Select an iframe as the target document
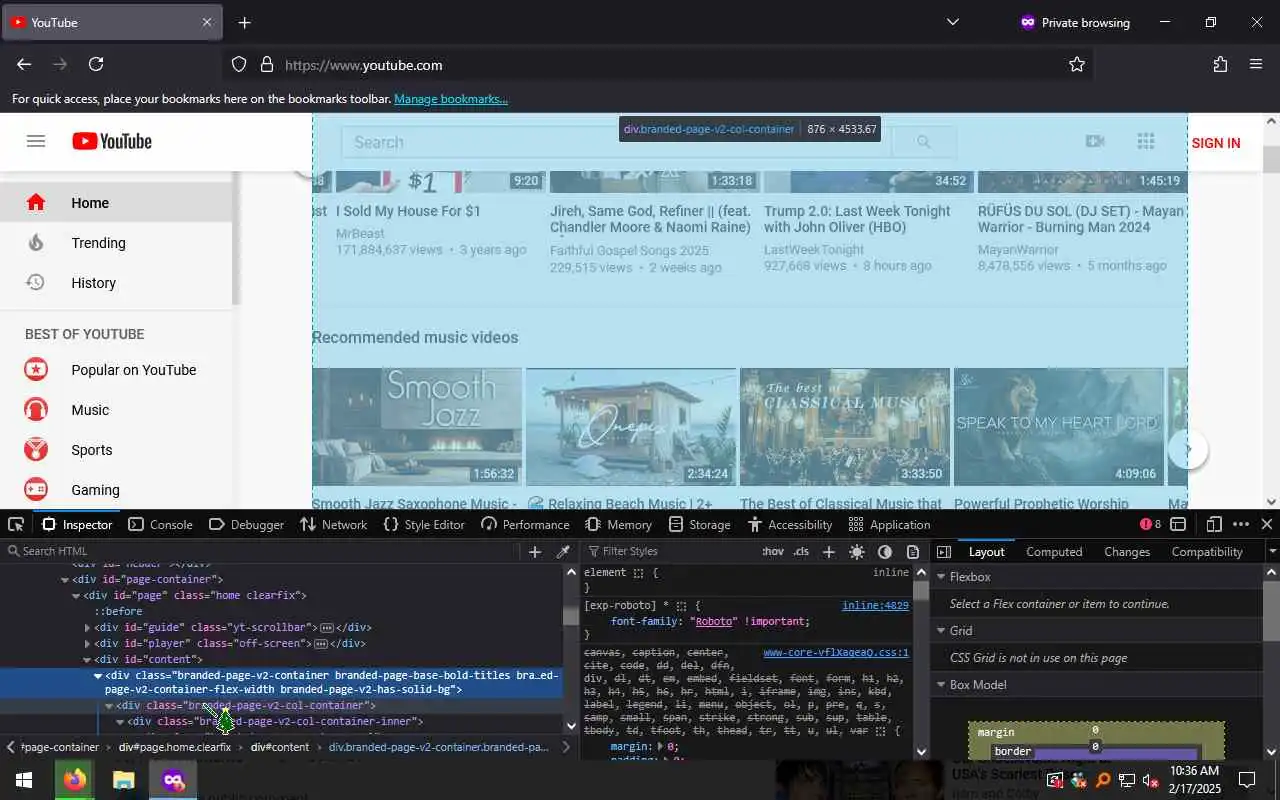This screenshot has width=1280, height=800. (x=1178, y=524)
